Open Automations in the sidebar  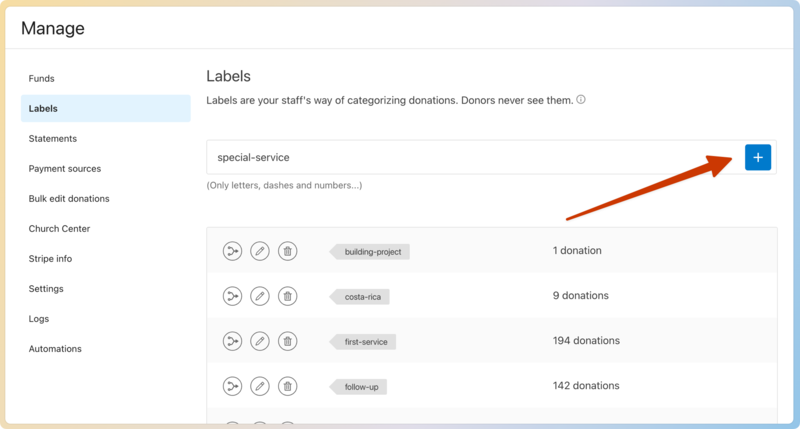(55, 348)
